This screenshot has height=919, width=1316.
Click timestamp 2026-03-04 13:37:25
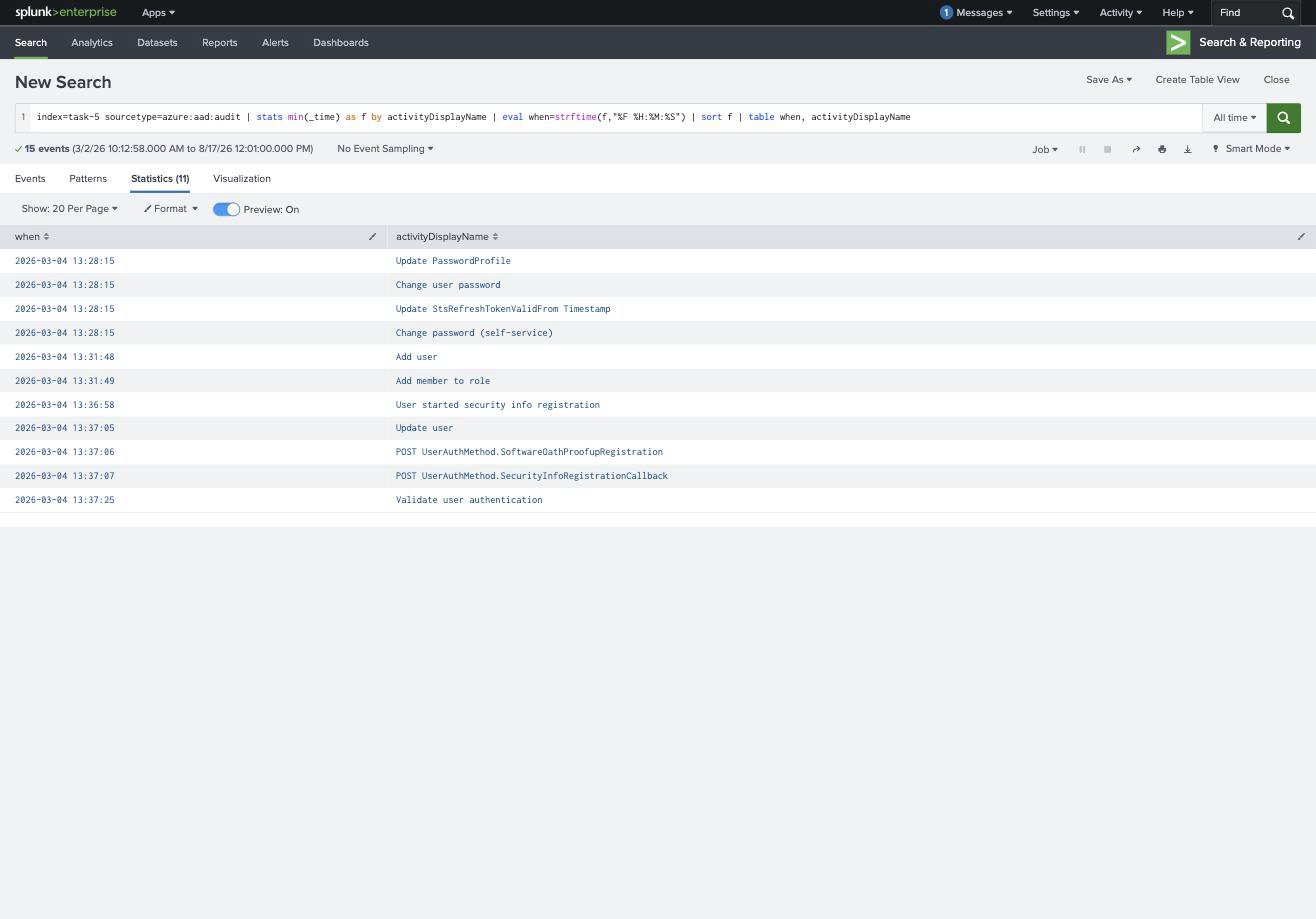(65, 500)
